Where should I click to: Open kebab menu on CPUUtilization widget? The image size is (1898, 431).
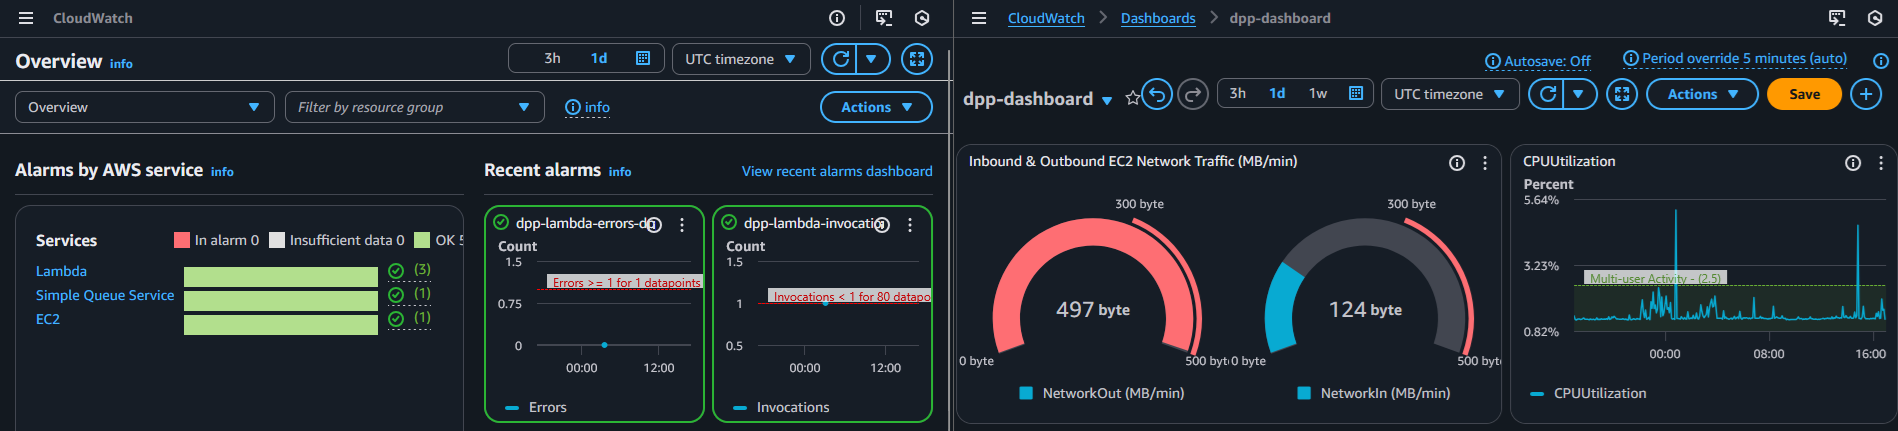[x=1881, y=163]
